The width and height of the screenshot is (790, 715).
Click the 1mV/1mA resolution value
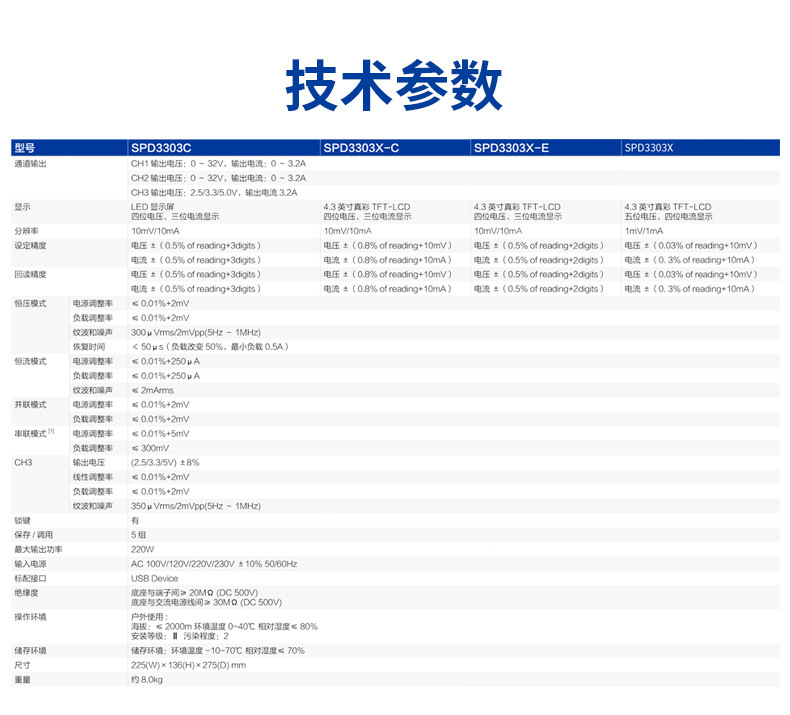[644, 231]
